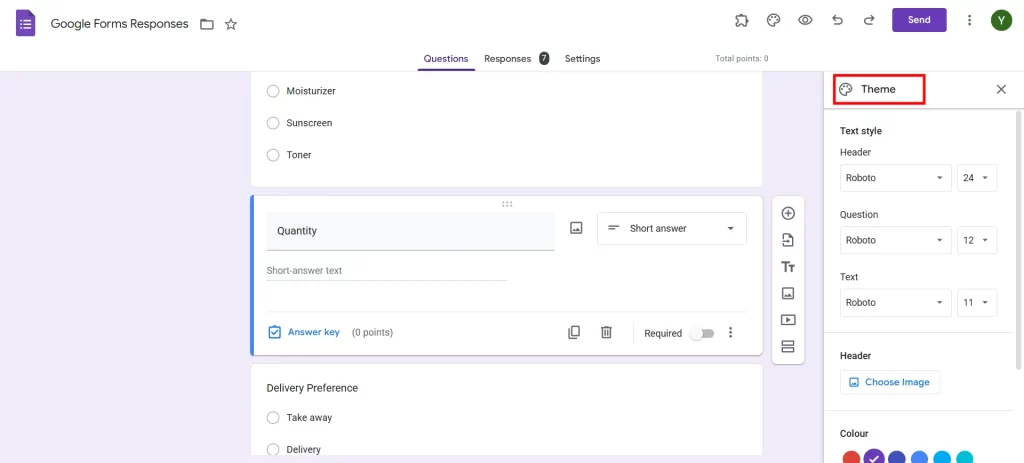The image size is (1024, 463).
Task: Open the Short answer question type dropdown
Action: click(671, 229)
